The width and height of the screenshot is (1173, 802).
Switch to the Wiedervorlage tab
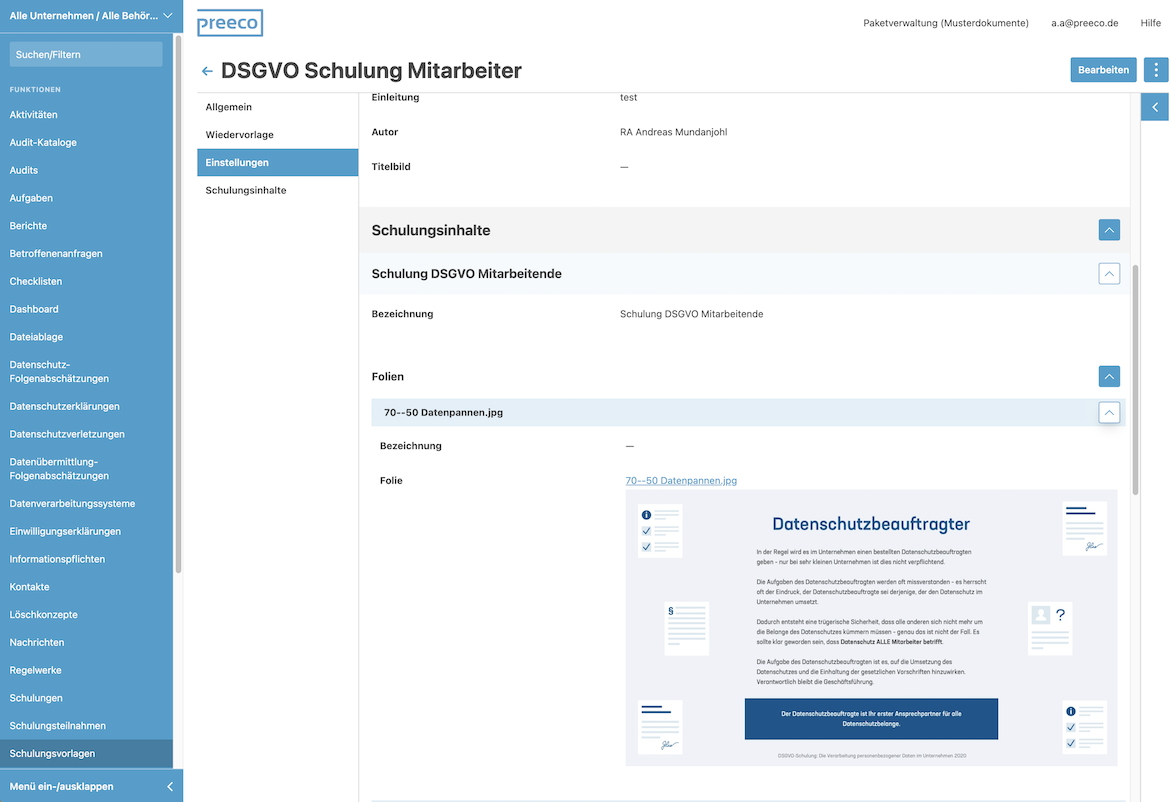[278, 135]
